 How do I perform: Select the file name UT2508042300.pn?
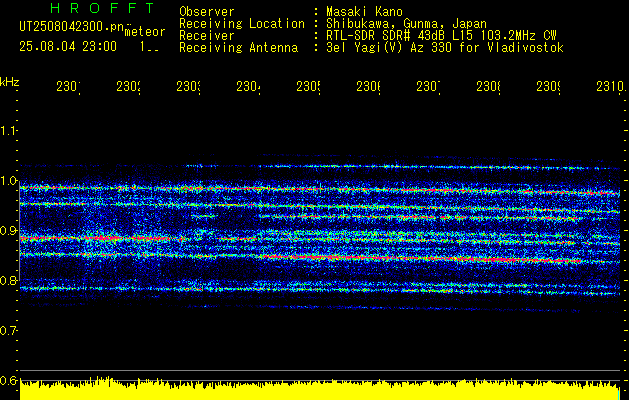(72, 26)
